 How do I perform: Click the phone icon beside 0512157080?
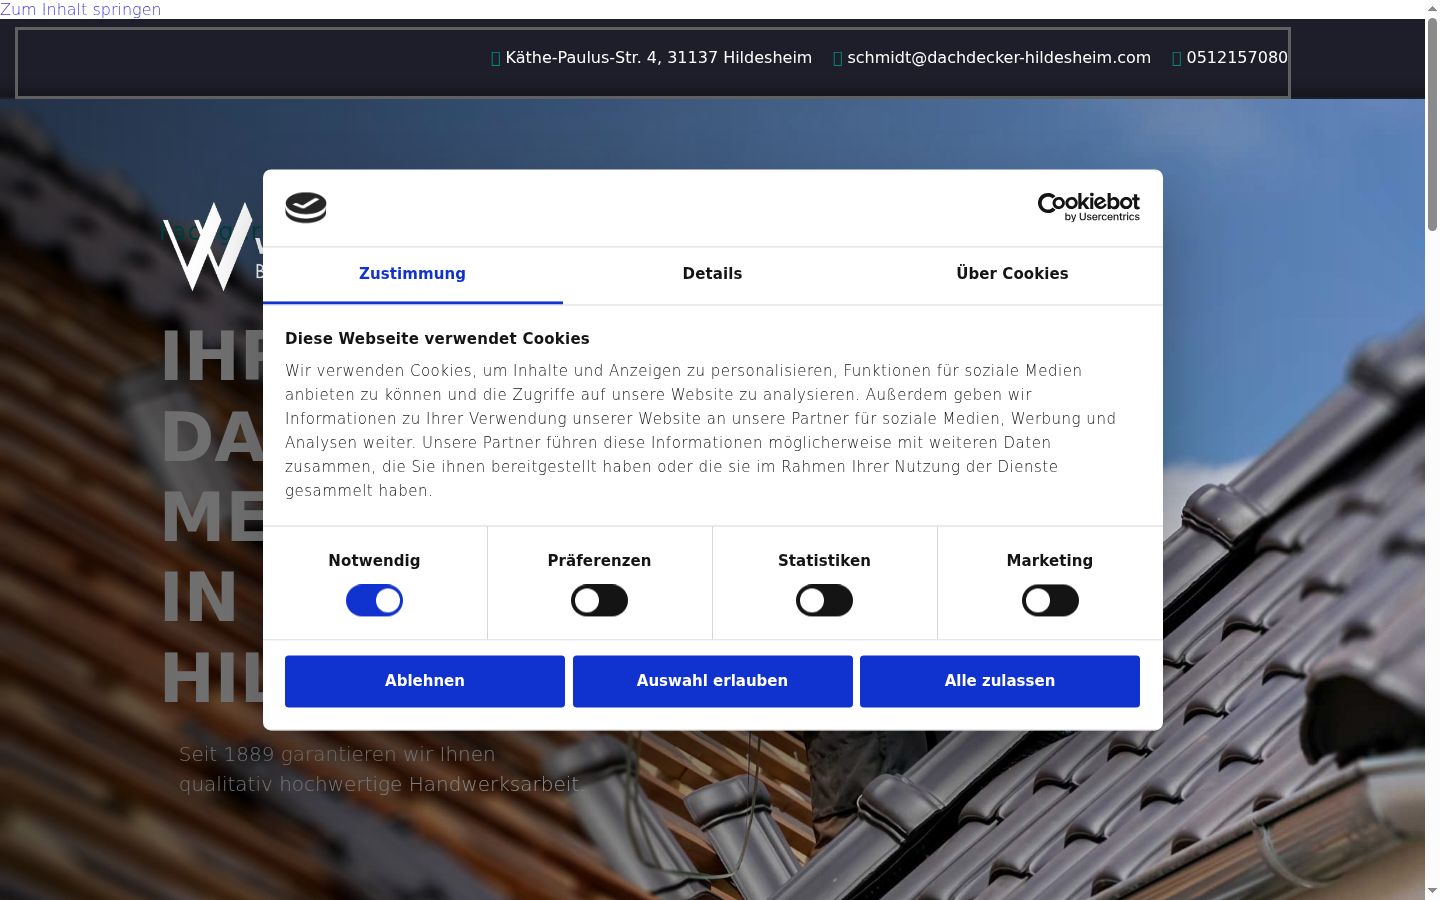pos(1177,59)
